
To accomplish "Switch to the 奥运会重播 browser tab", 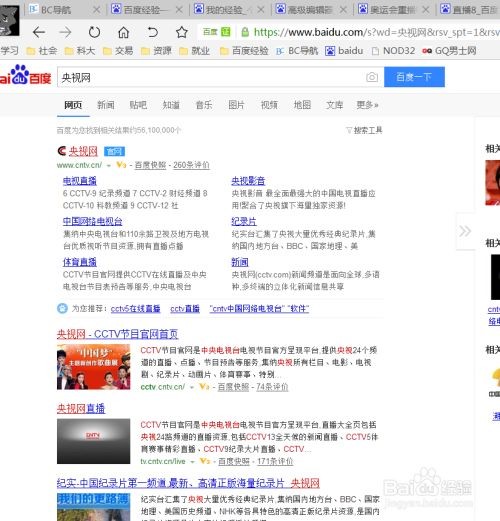I will 392,10.
